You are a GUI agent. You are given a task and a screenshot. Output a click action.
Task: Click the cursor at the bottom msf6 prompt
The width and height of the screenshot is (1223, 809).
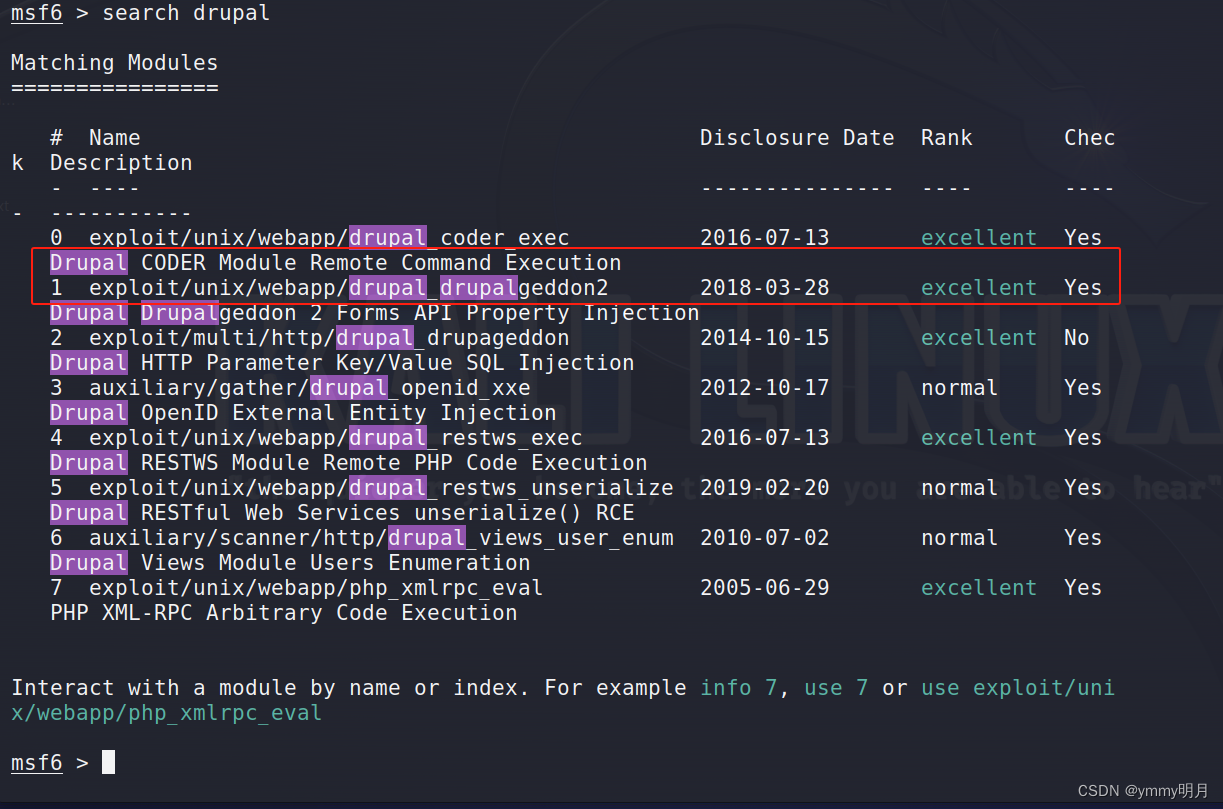pos(108,762)
